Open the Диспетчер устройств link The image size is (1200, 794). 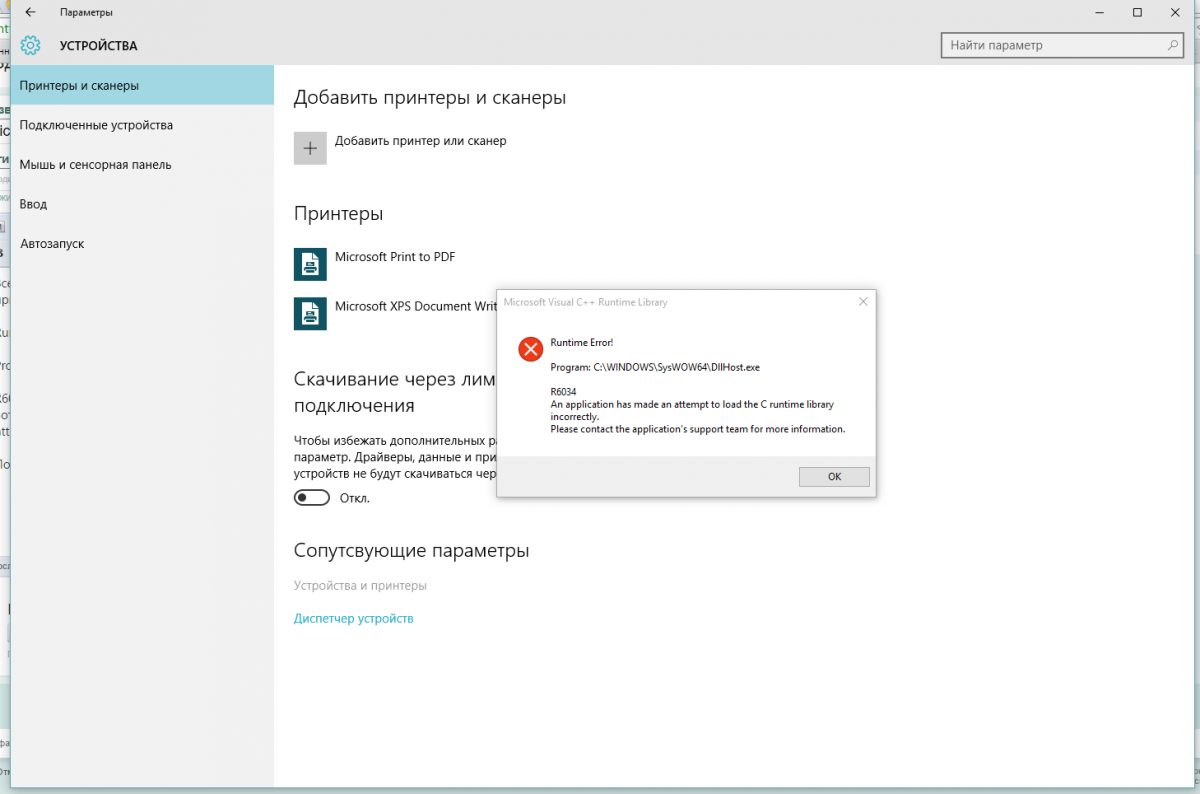click(353, 619)
